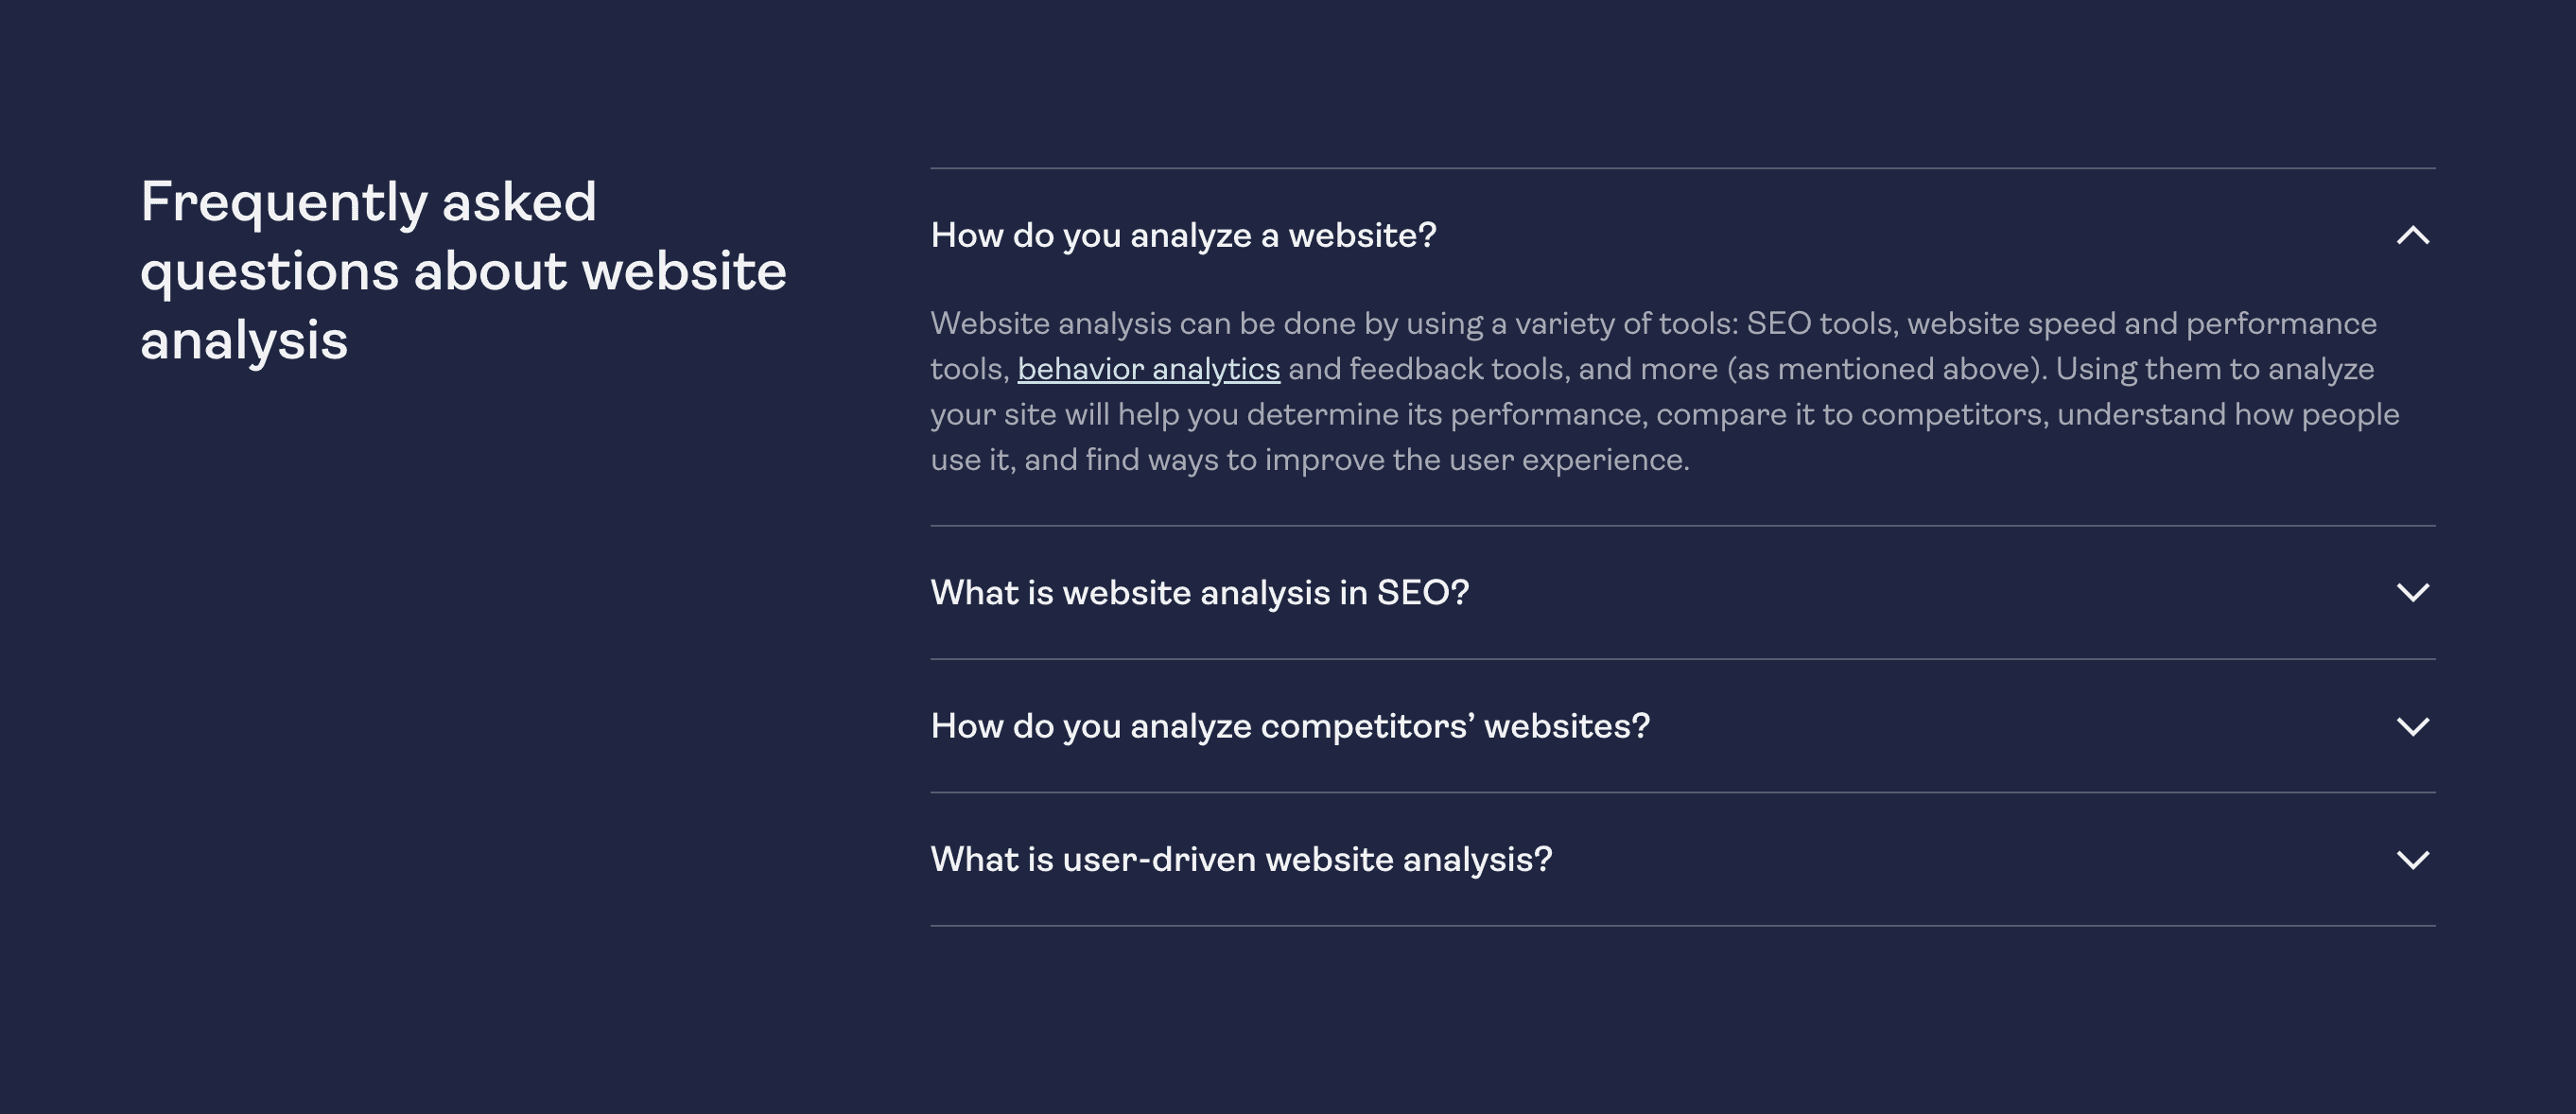
Task: Click the word "analysis" ending the heading
Action: pos(244,342)
